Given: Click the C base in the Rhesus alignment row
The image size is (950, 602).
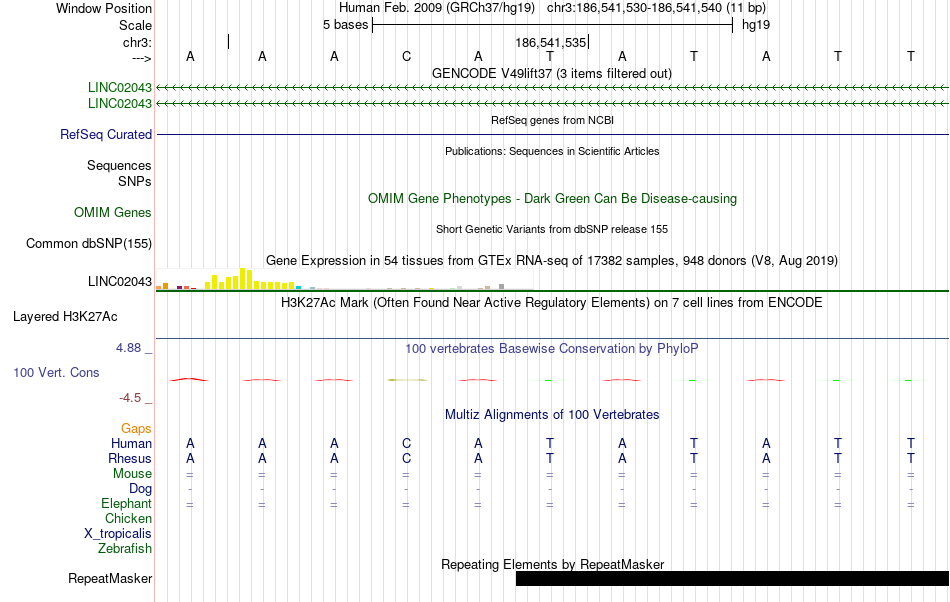Looking at the screenshot, I should point(407,458).
